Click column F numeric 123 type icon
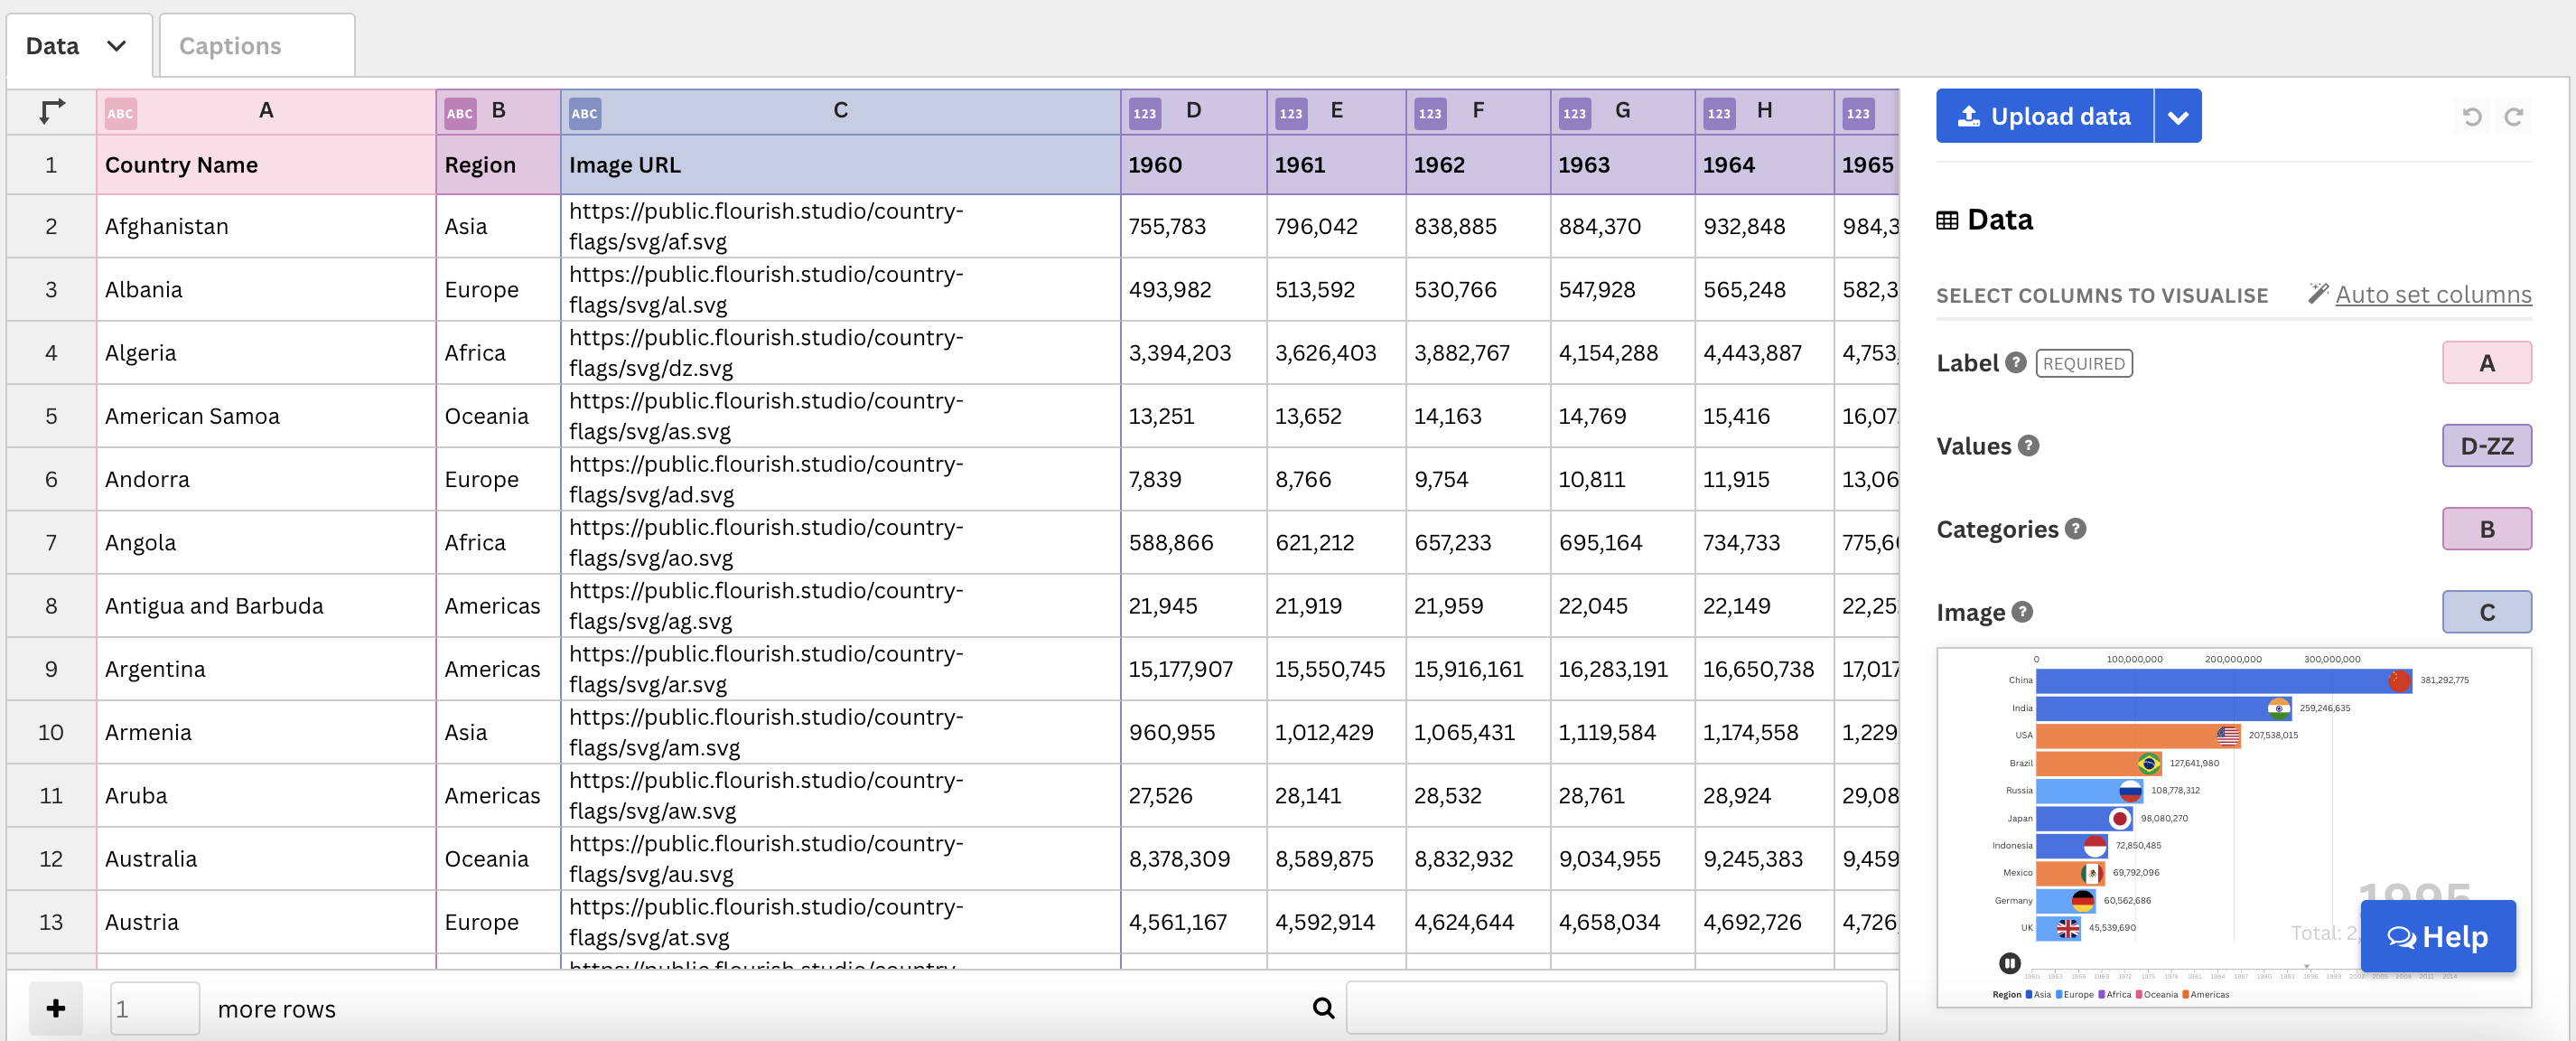 [1430, 114]
